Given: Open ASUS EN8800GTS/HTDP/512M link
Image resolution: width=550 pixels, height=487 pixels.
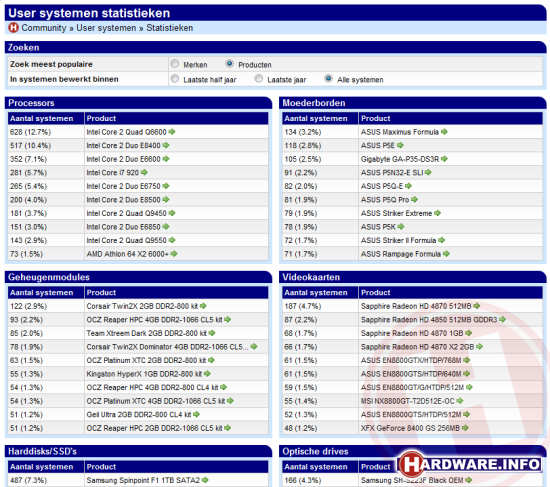Looking at the screenshot, I should pyautogui.click(x=411, y=415).
